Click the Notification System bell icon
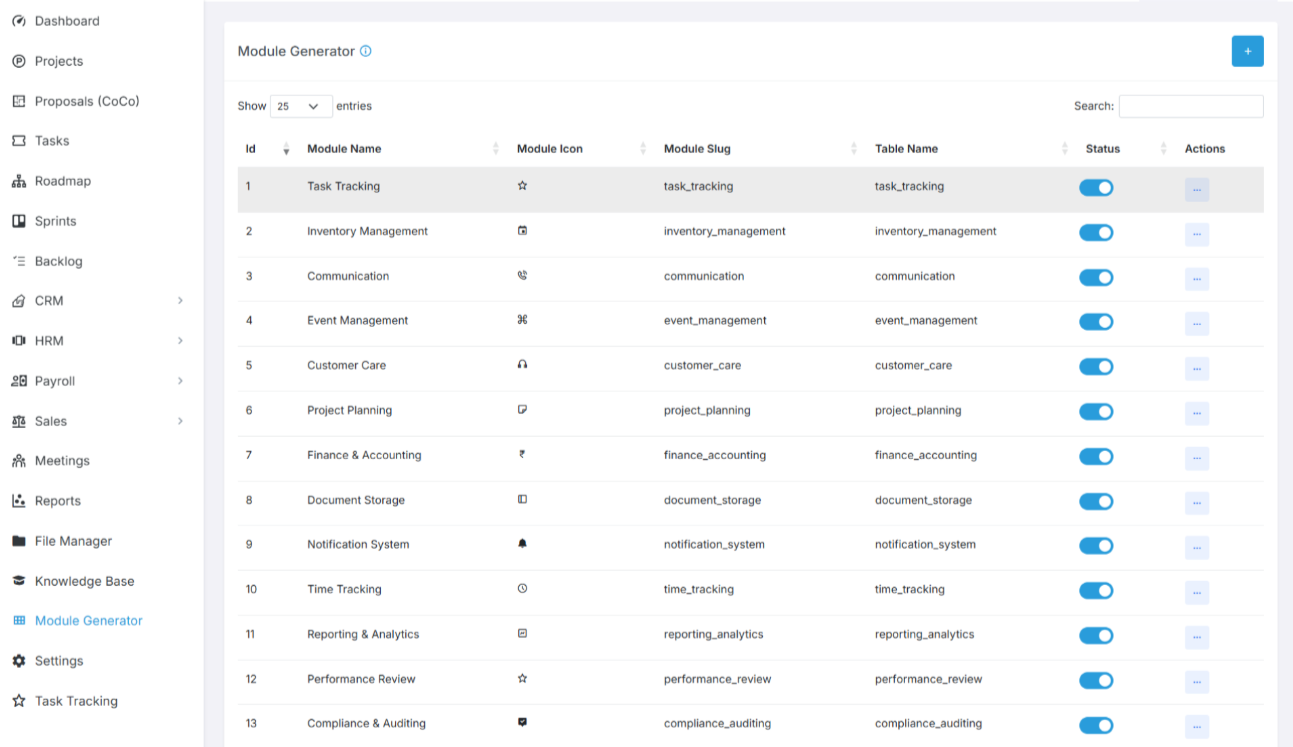1293x747 pixels. click(x=522, y=544)
